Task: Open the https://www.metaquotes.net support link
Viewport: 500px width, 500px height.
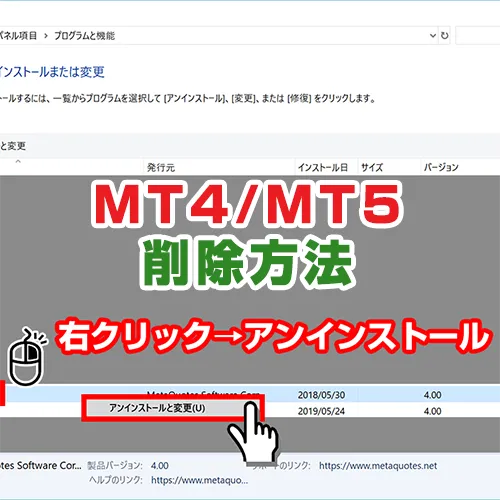Action: (x=378, y=466)
